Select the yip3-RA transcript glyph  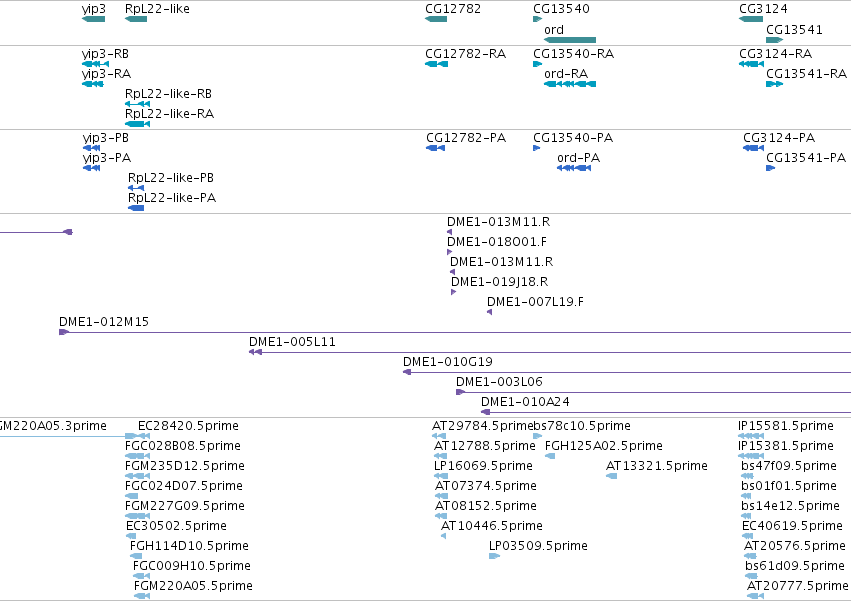(93, 84)
